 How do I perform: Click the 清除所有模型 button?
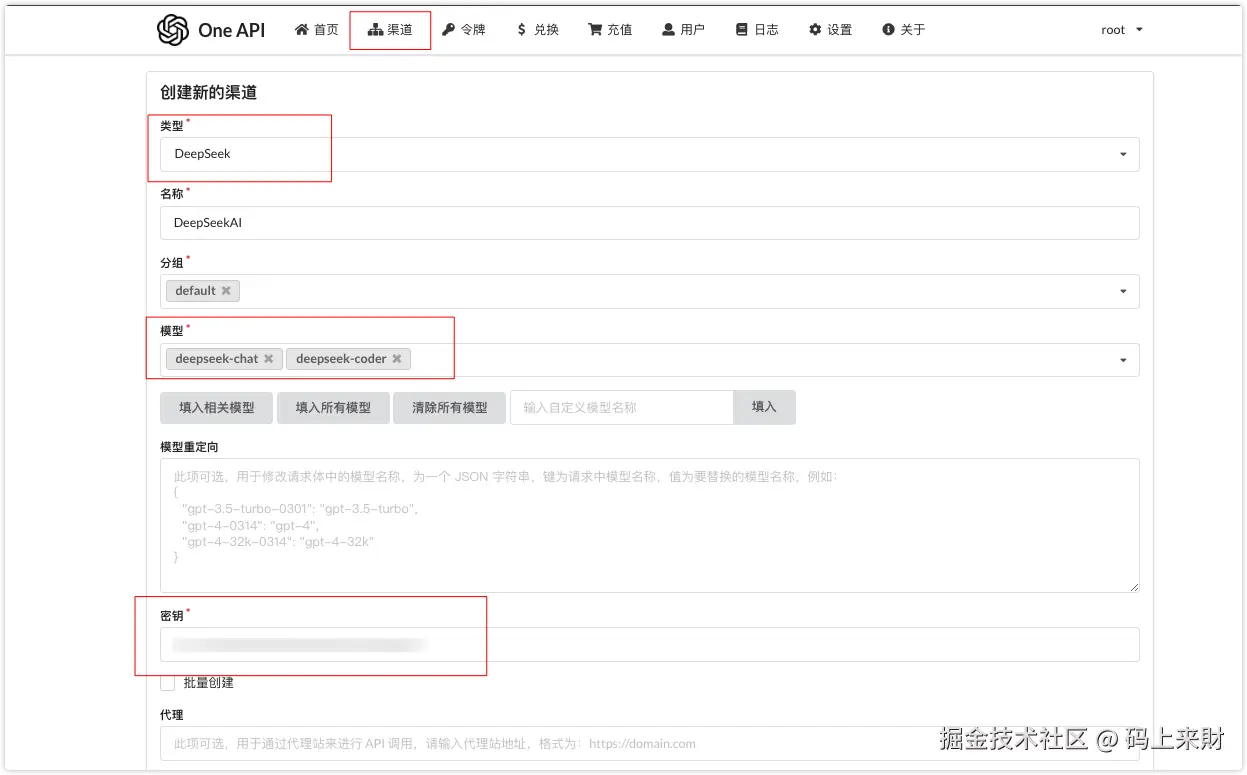(450, 407)
